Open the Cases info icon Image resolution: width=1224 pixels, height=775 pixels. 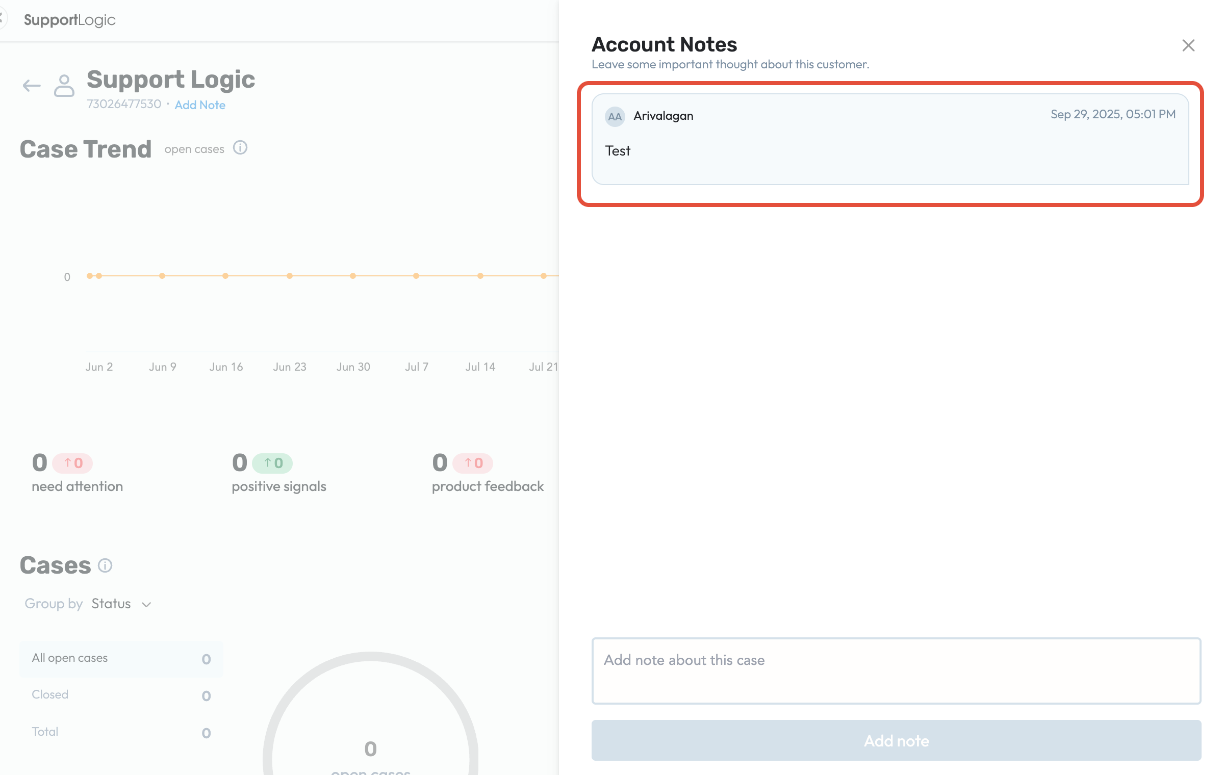[105, 565]
